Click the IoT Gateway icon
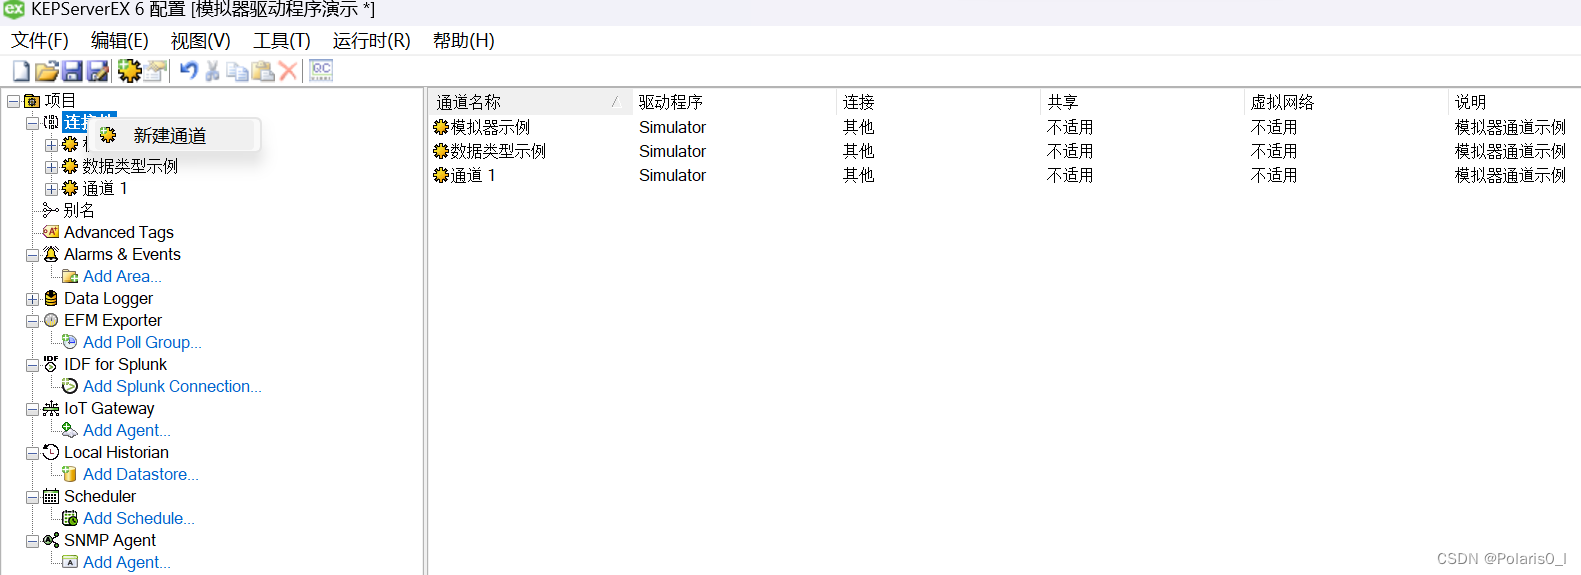This screenshot has width=1581, height=575. click(51, 408)
